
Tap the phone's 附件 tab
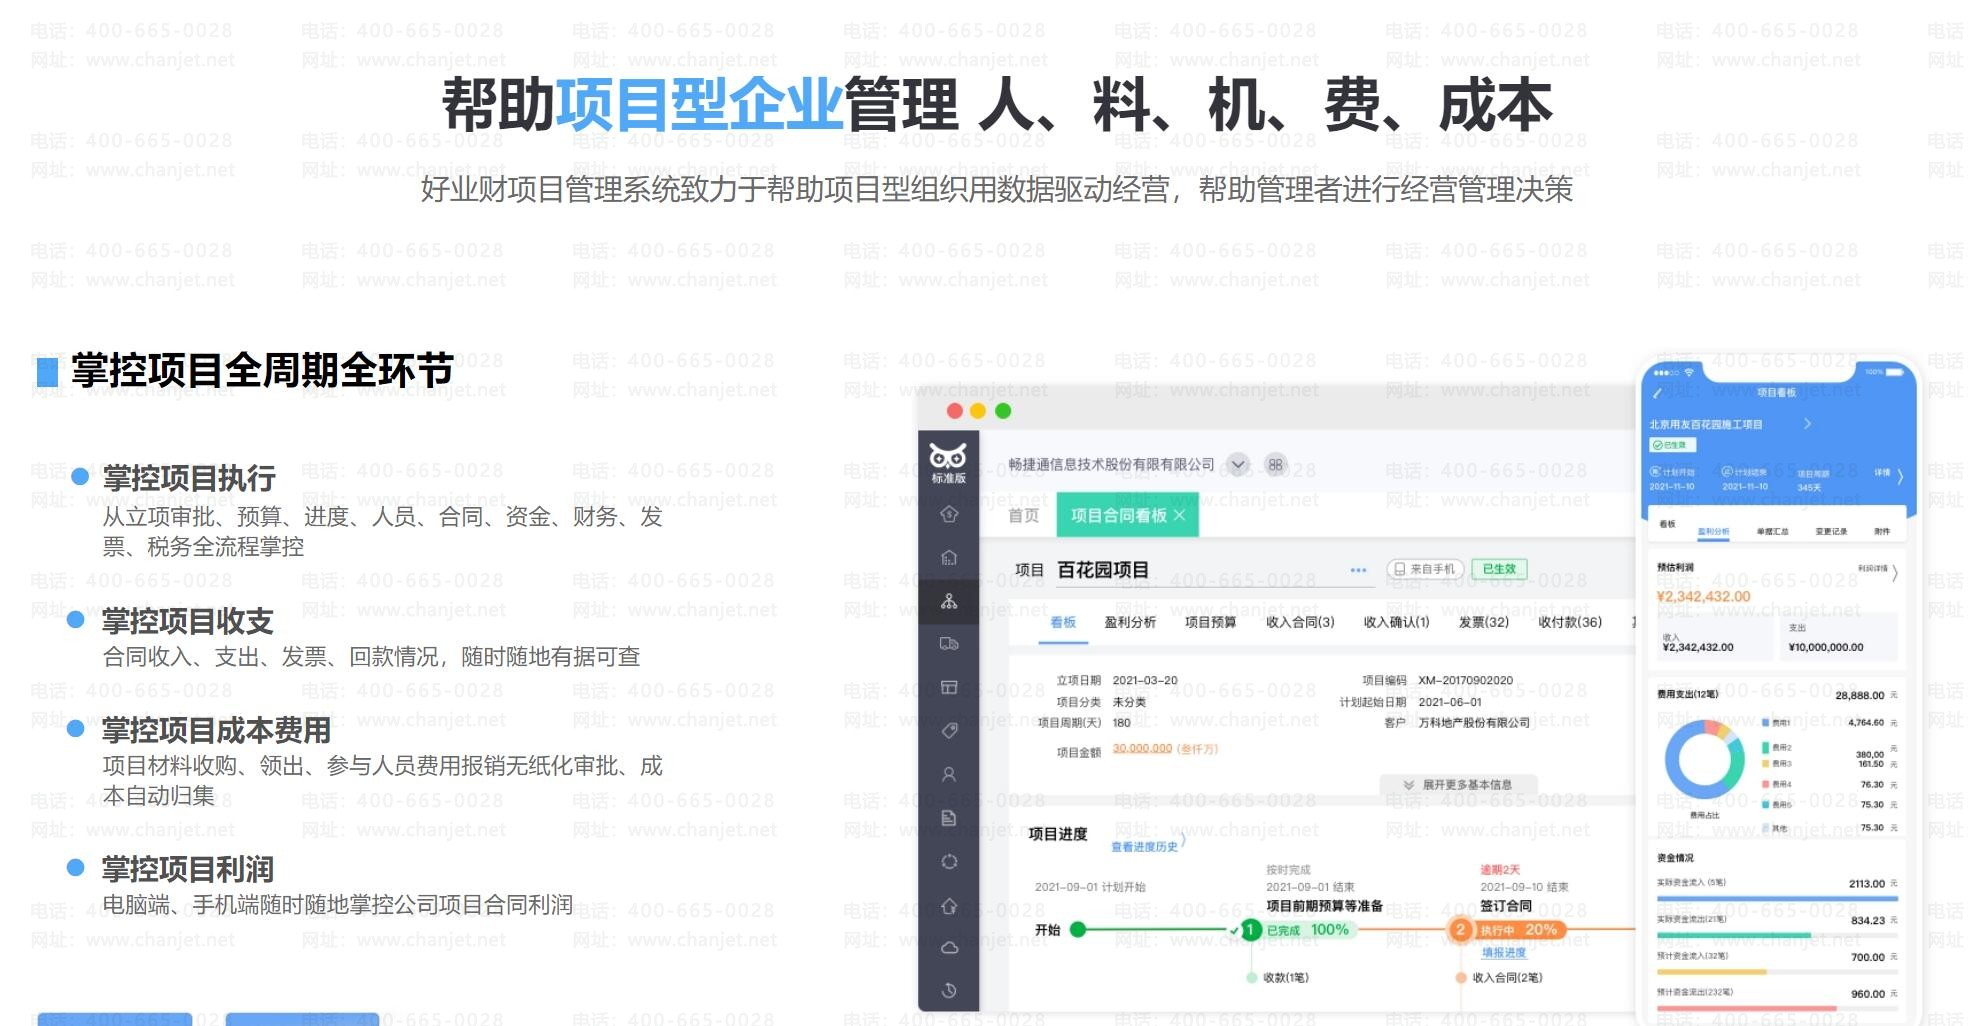coord(1882,531)
